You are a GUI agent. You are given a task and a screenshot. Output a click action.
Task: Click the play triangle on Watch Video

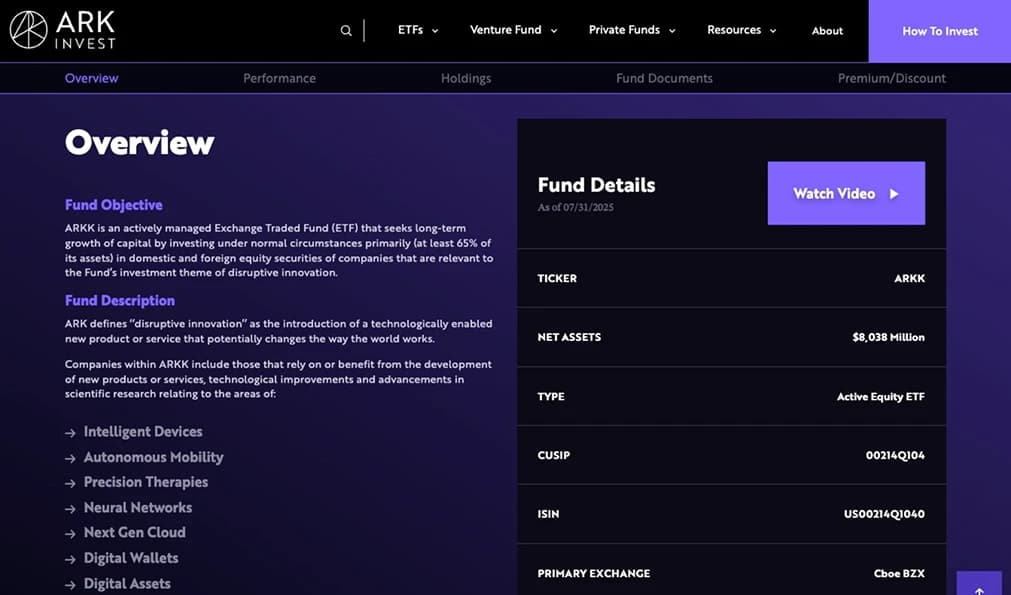tap(894, 193)
